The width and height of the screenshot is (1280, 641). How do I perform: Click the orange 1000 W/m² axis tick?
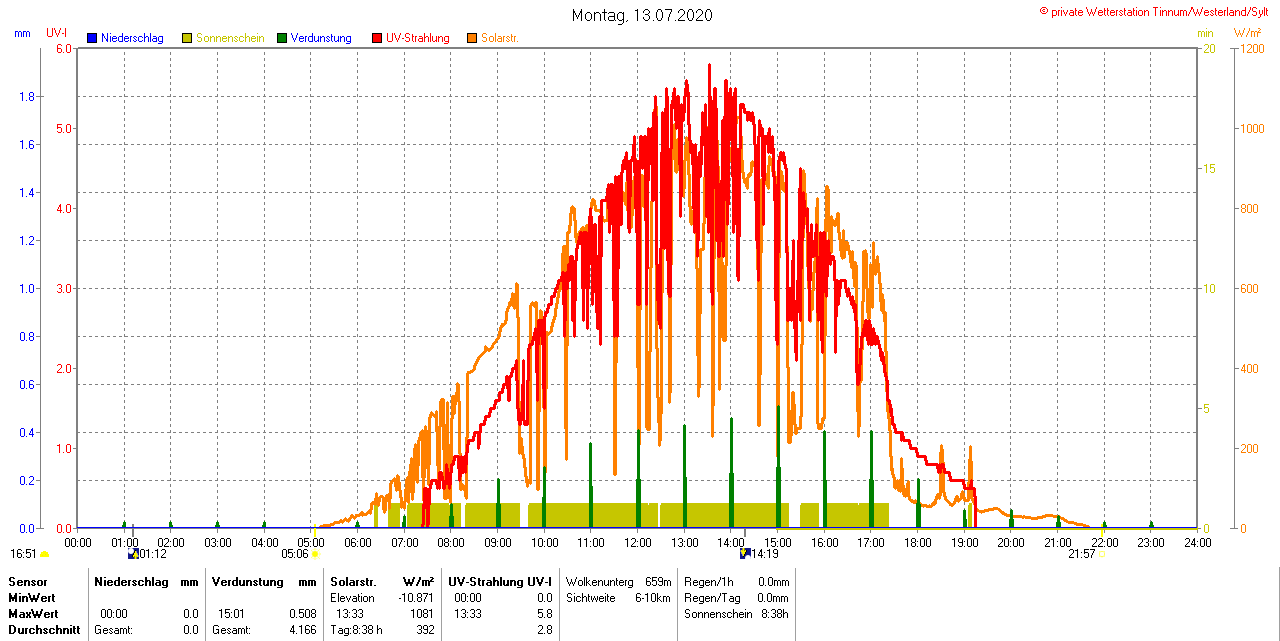point(1251,129)
